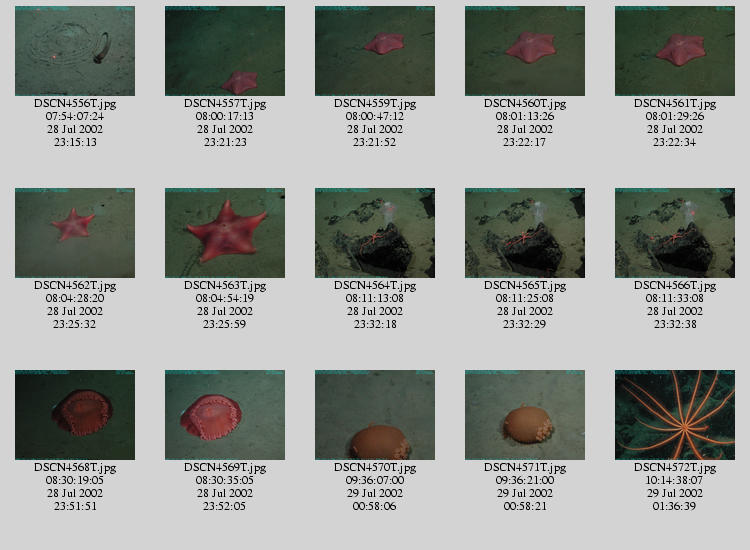Open the orange blob thumbnail DSCN4570T.jpg
The height and width of the screenshot is (550, 750).
(x=375, y=415)
